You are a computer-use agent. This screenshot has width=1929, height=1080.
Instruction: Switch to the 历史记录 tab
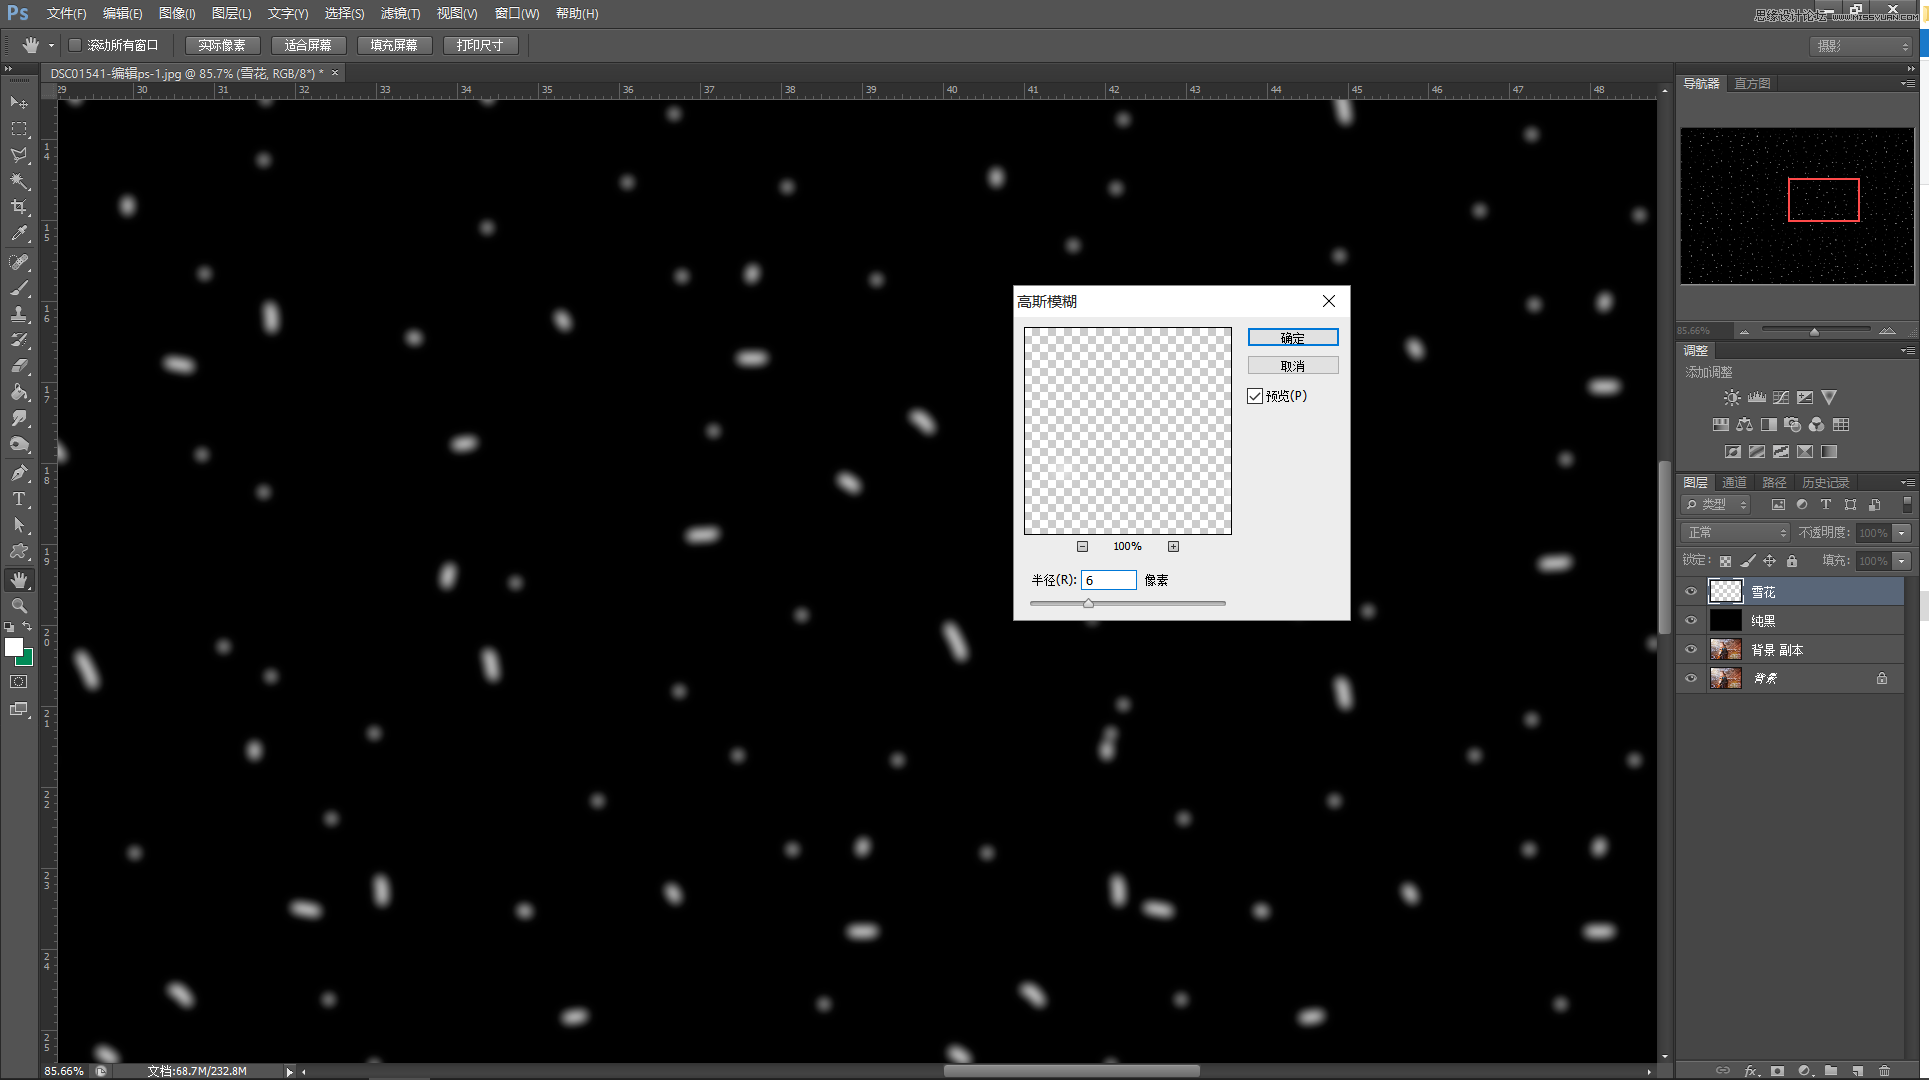coord(1825,483)
